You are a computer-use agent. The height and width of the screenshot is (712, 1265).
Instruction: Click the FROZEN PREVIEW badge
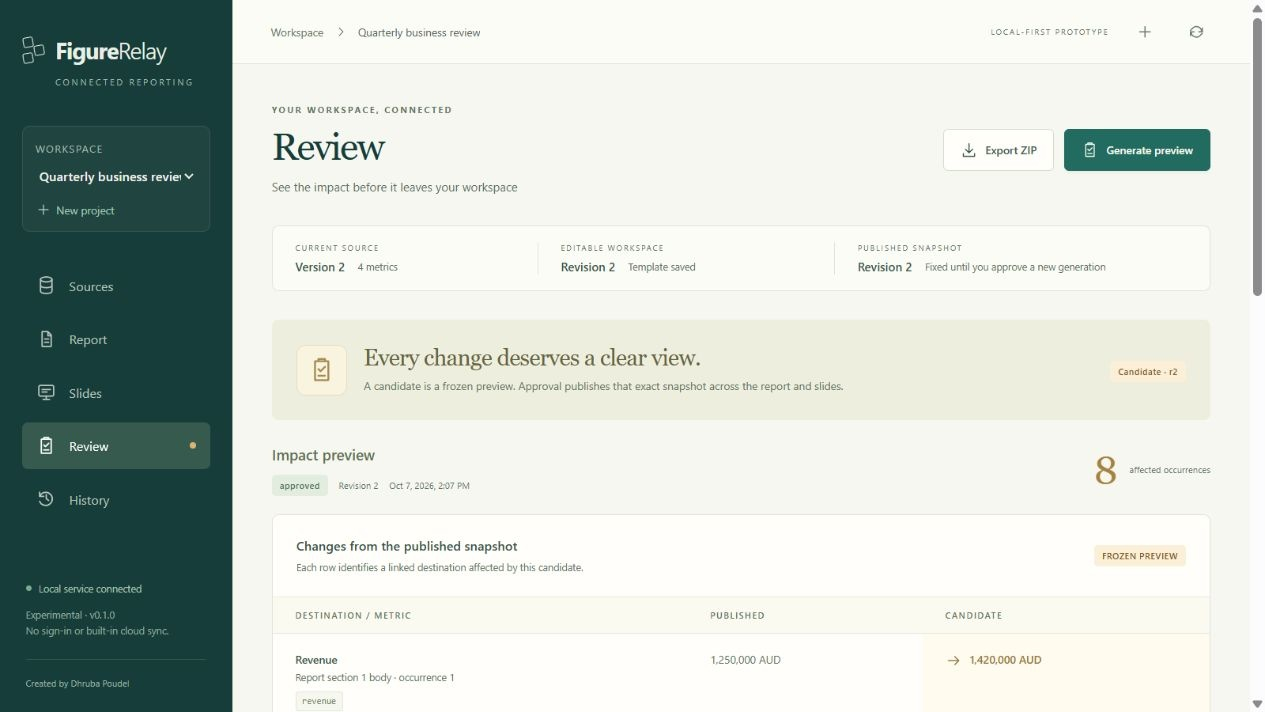(x=1140, y=556)
